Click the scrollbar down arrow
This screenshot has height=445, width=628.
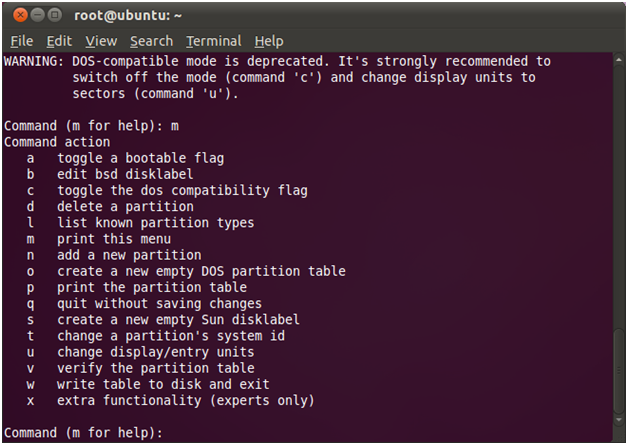click(x=619, y=420)
